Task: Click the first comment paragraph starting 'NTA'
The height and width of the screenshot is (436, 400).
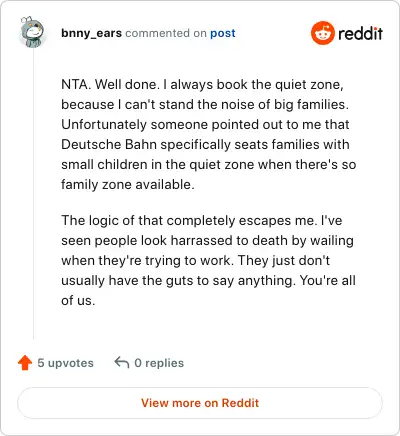Action: (208, 134)
